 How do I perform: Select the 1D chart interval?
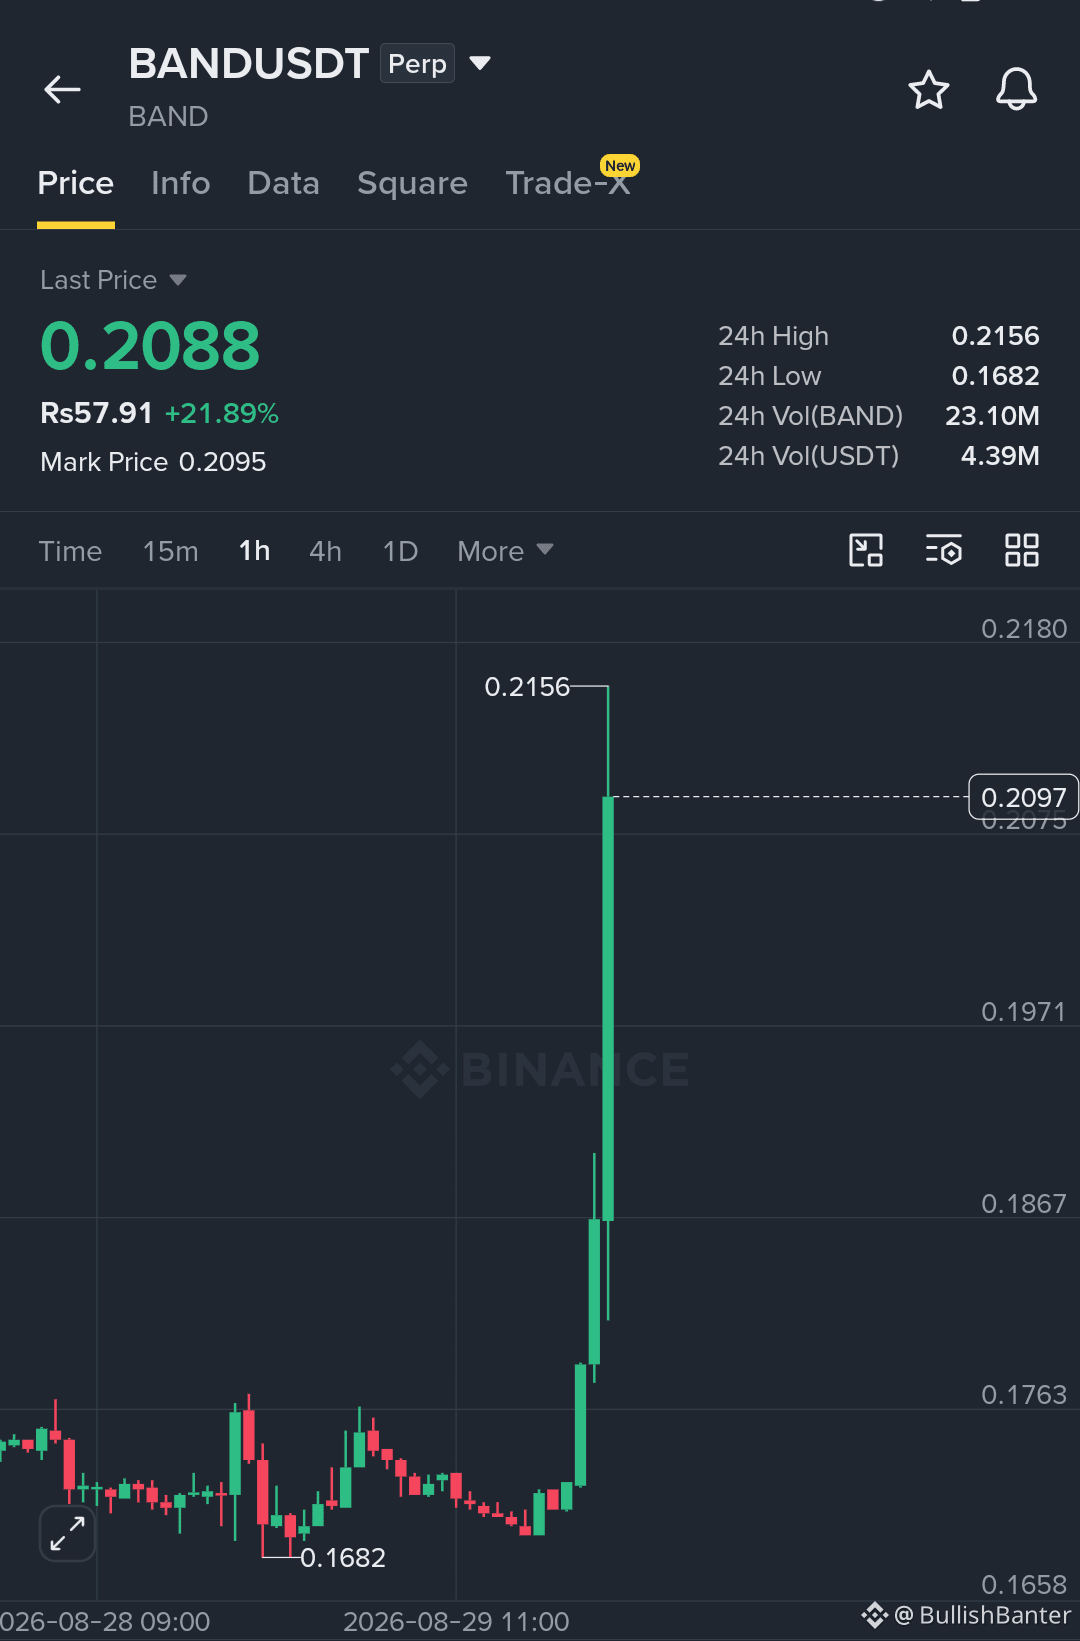pos(400,551)
